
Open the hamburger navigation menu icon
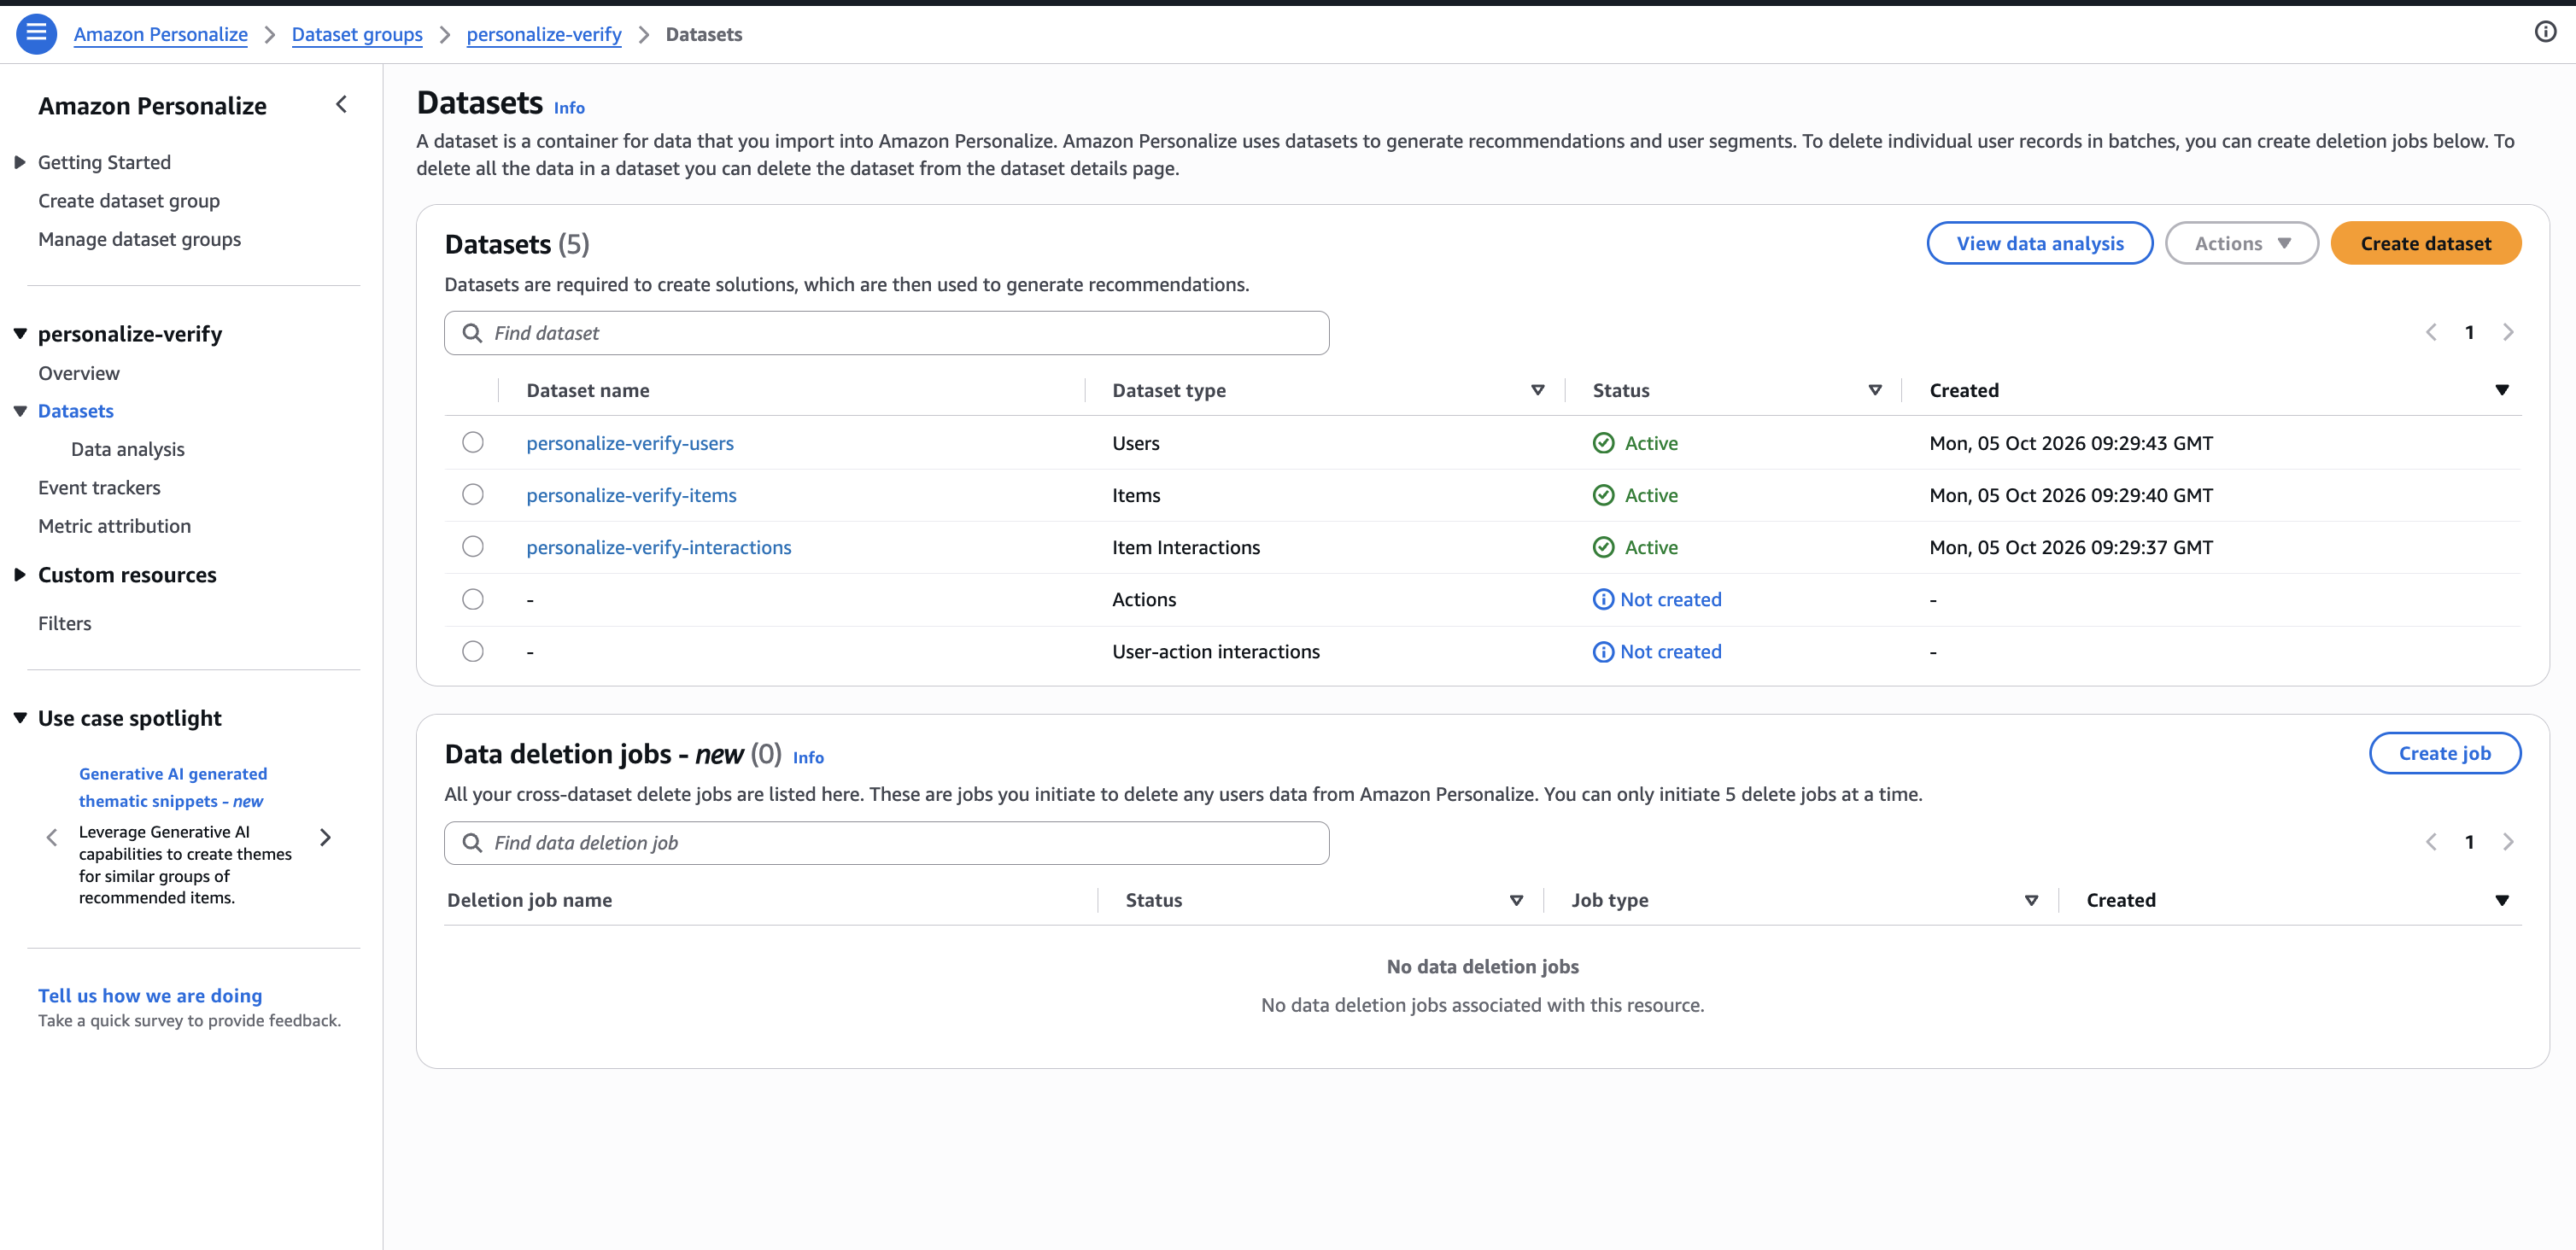tap(36, 34)
